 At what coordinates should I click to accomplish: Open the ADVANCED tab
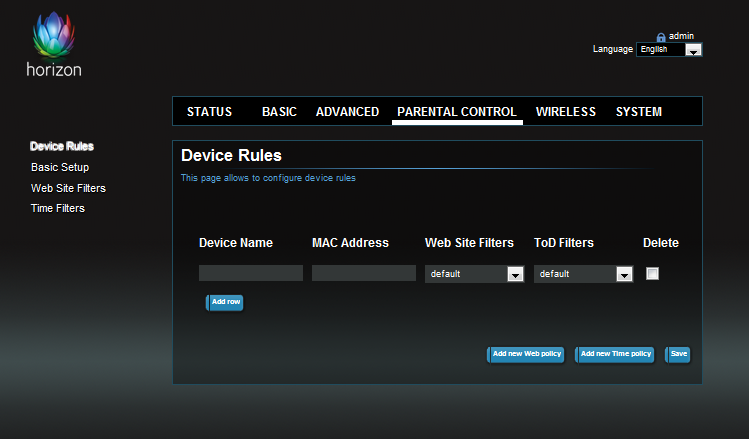tap(347, 112)
